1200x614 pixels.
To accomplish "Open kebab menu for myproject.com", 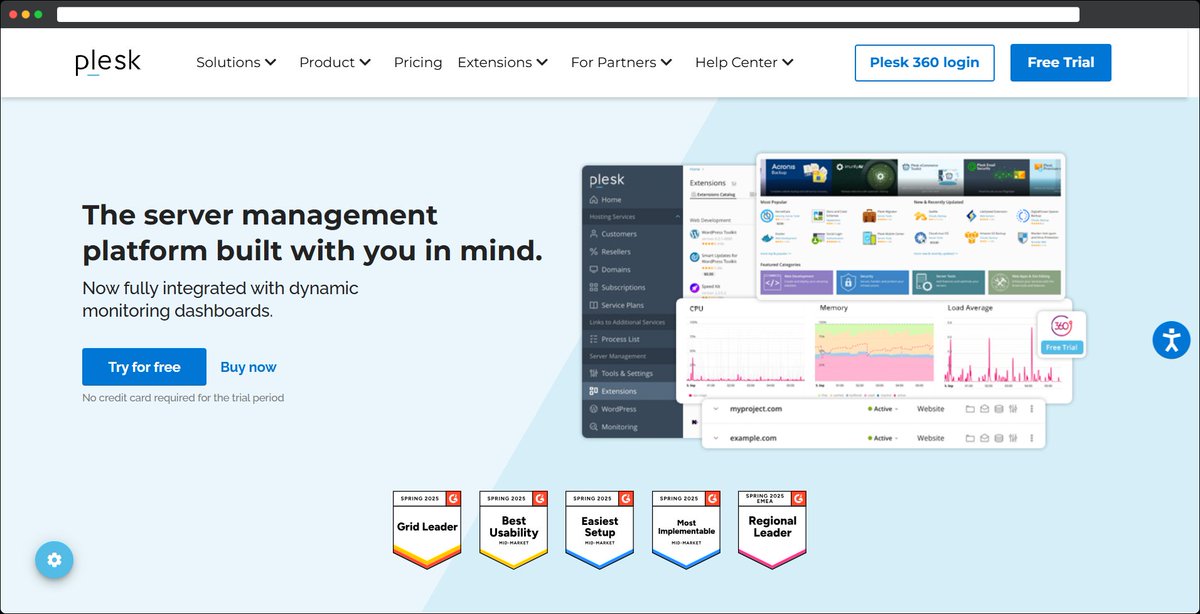I will pyautogui.click(x=1031, y=409).
